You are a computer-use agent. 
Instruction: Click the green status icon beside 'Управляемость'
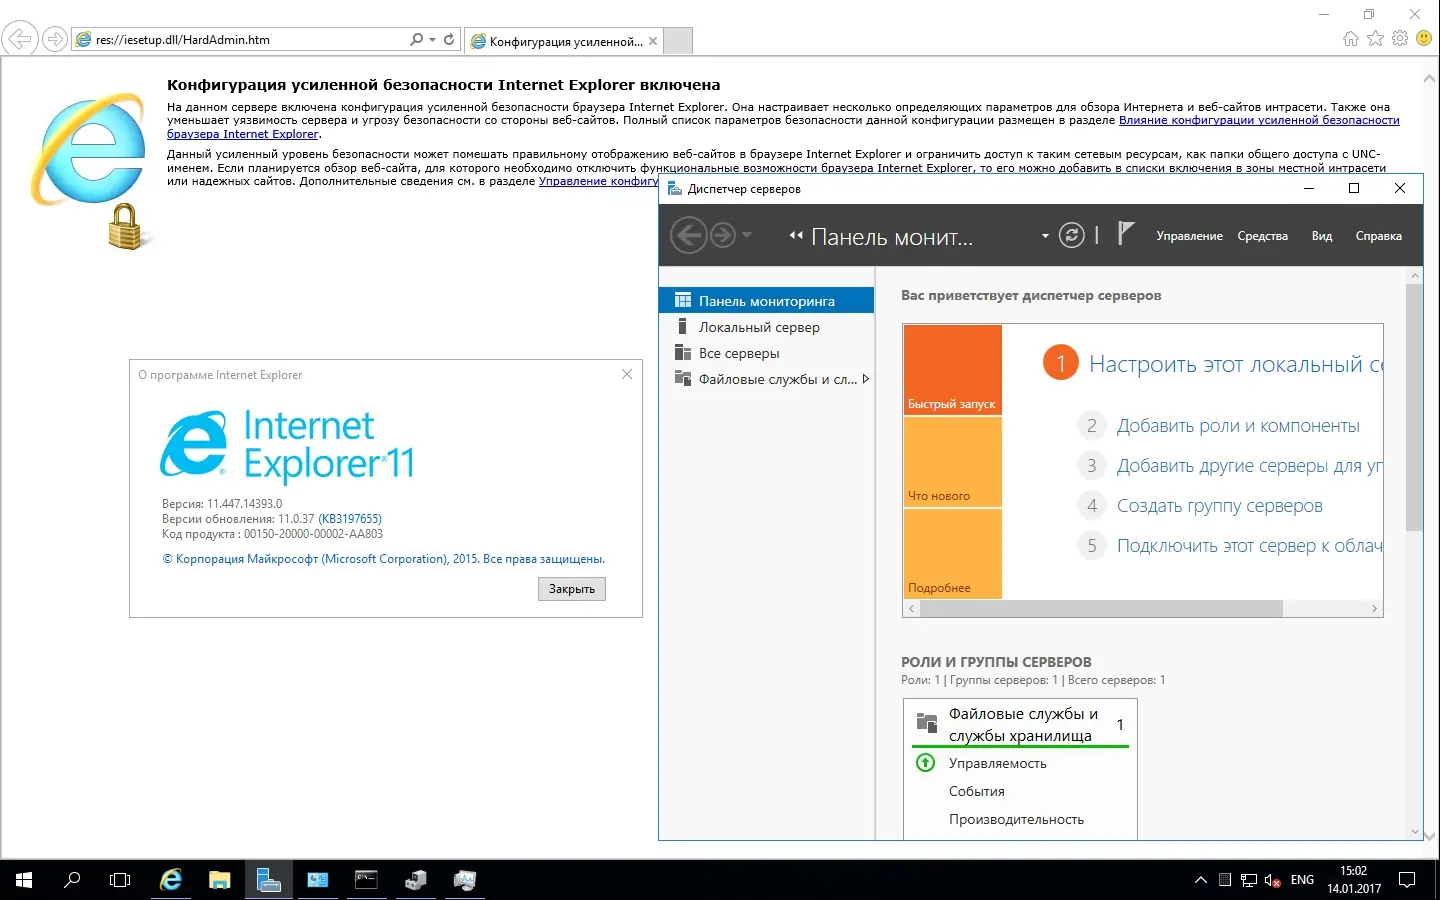point(926,763)
